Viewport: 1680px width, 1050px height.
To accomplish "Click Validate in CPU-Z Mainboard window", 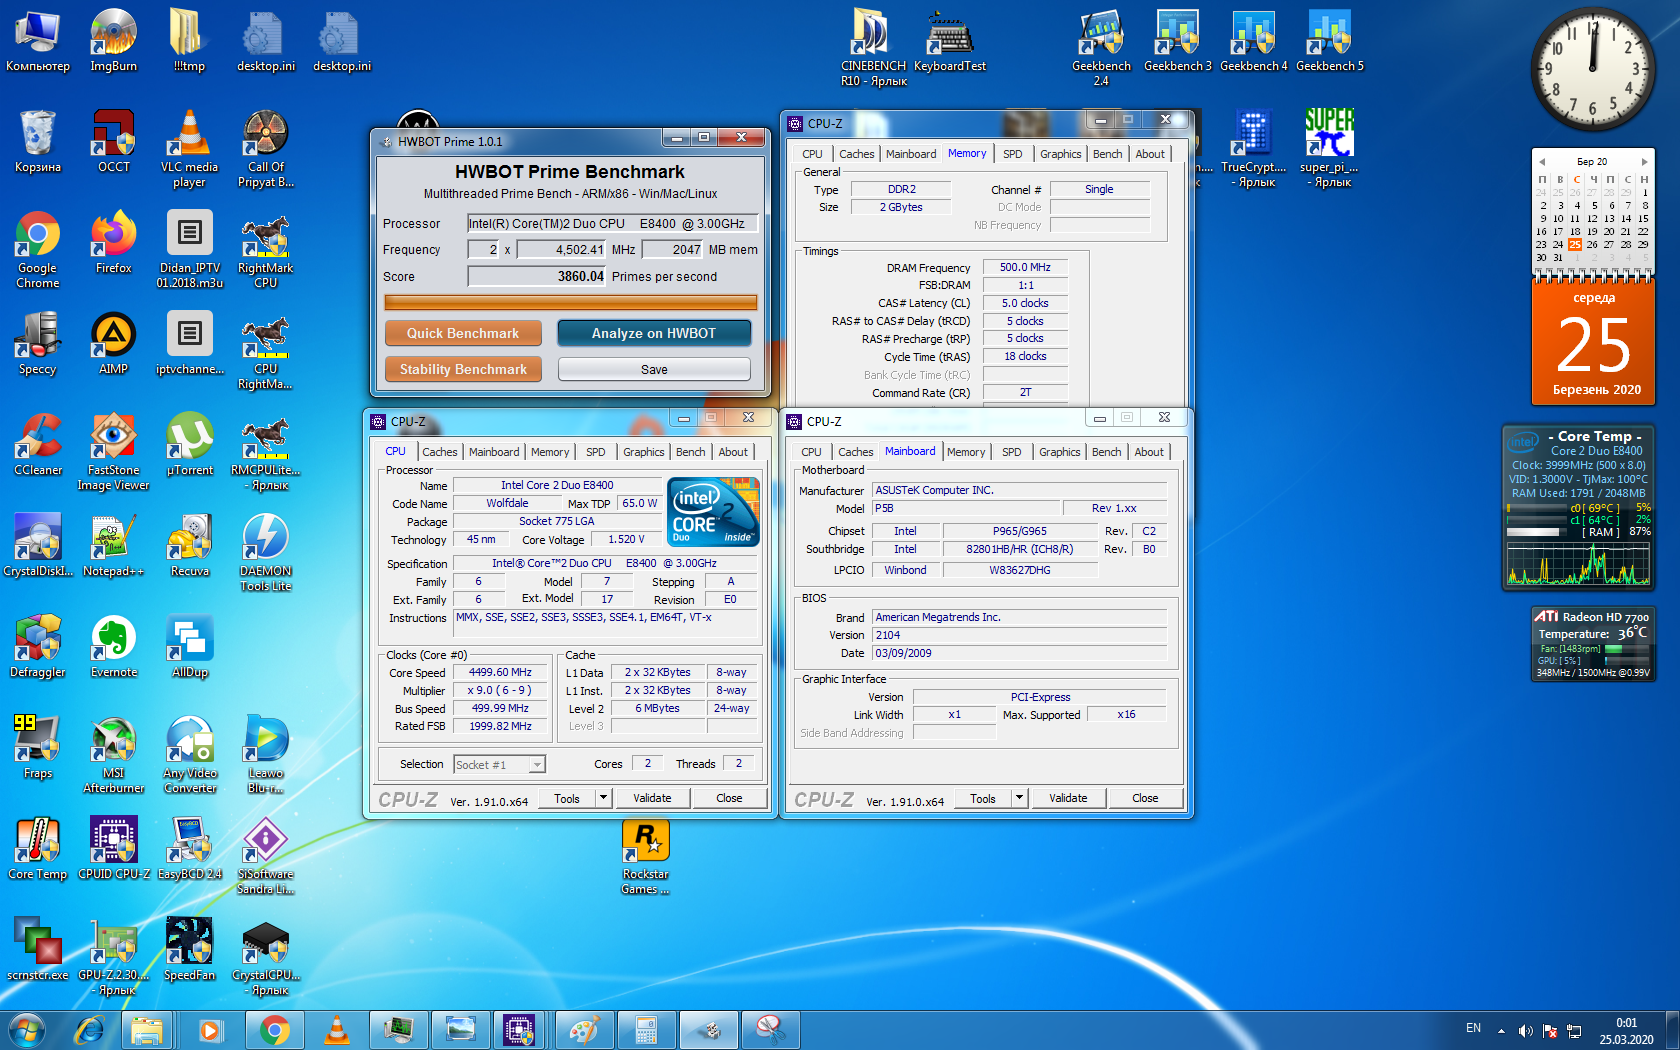I will point(1068,798).
